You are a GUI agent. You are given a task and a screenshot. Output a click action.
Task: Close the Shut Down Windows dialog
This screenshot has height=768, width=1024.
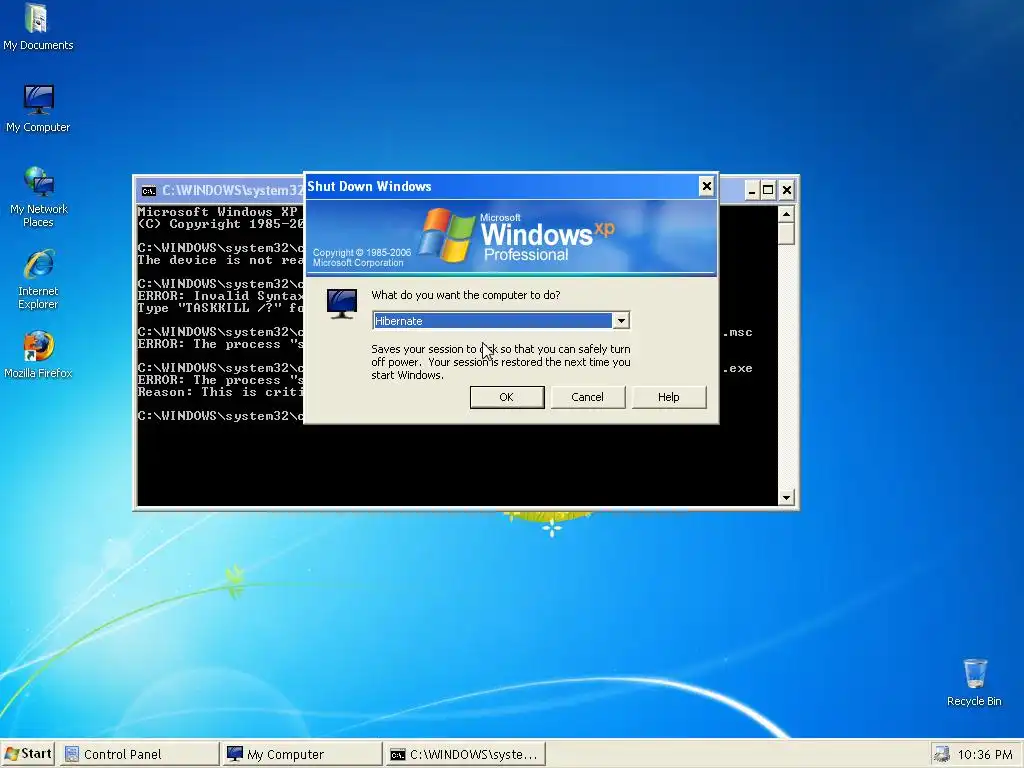(x=707, y=187)
